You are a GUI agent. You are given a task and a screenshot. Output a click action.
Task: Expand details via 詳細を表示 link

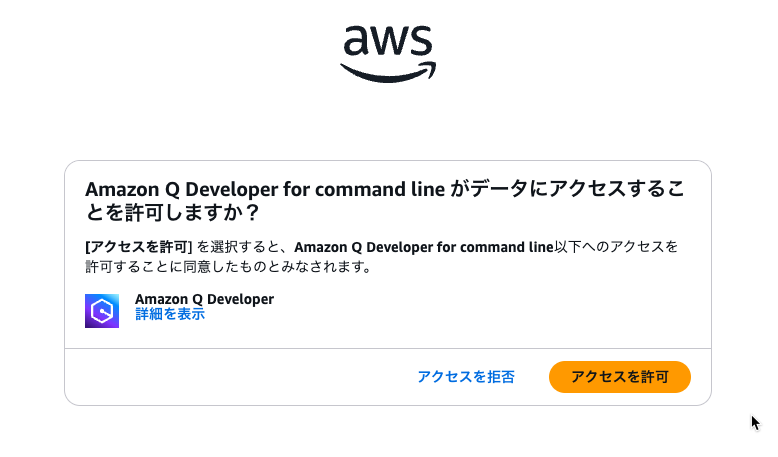[170, 314]
